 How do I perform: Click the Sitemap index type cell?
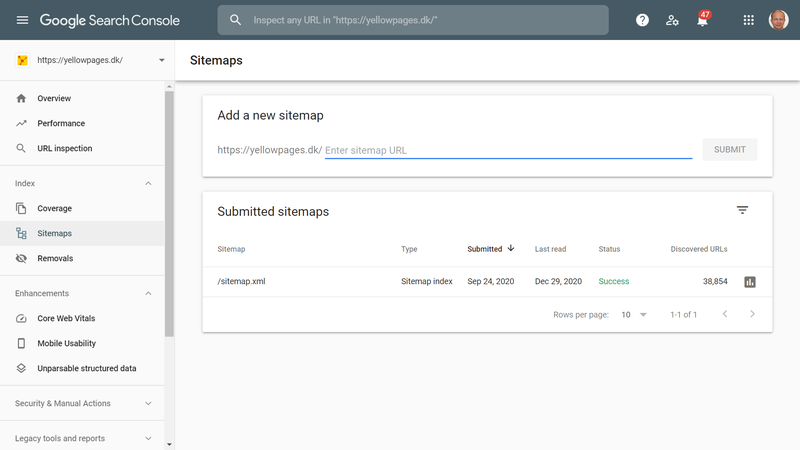point(427,282)
